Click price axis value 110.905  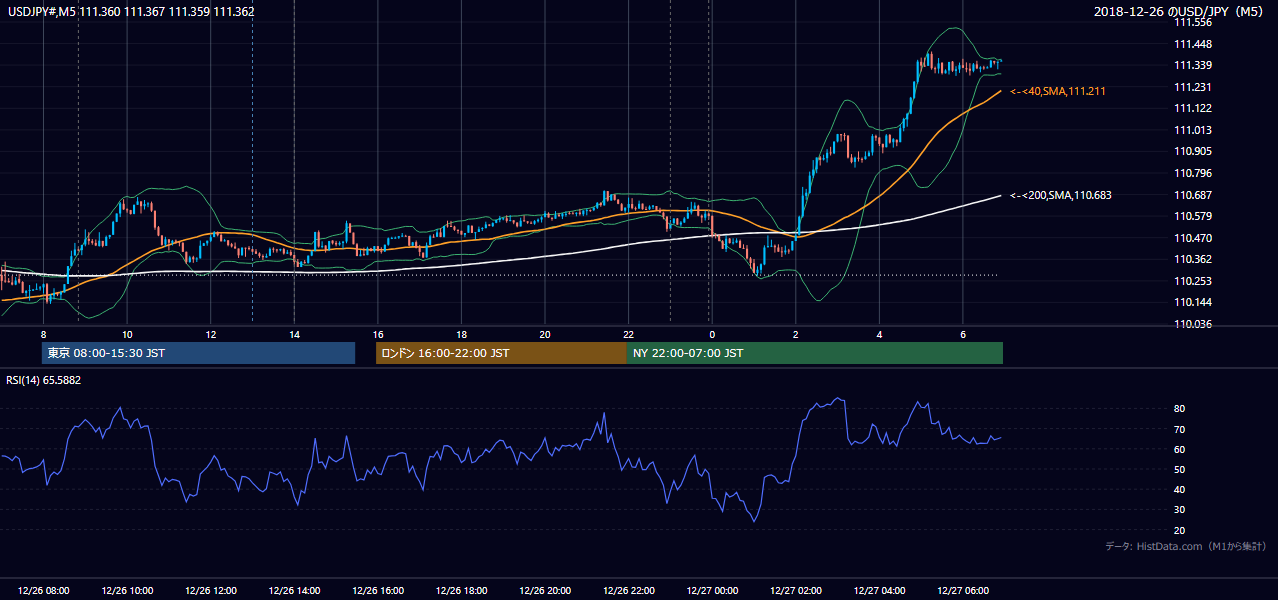[1193, 152]
